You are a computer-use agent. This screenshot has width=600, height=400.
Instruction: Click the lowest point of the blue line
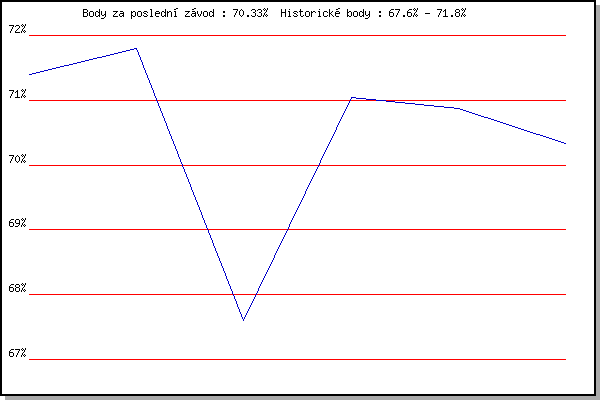[x=243, y=320]
